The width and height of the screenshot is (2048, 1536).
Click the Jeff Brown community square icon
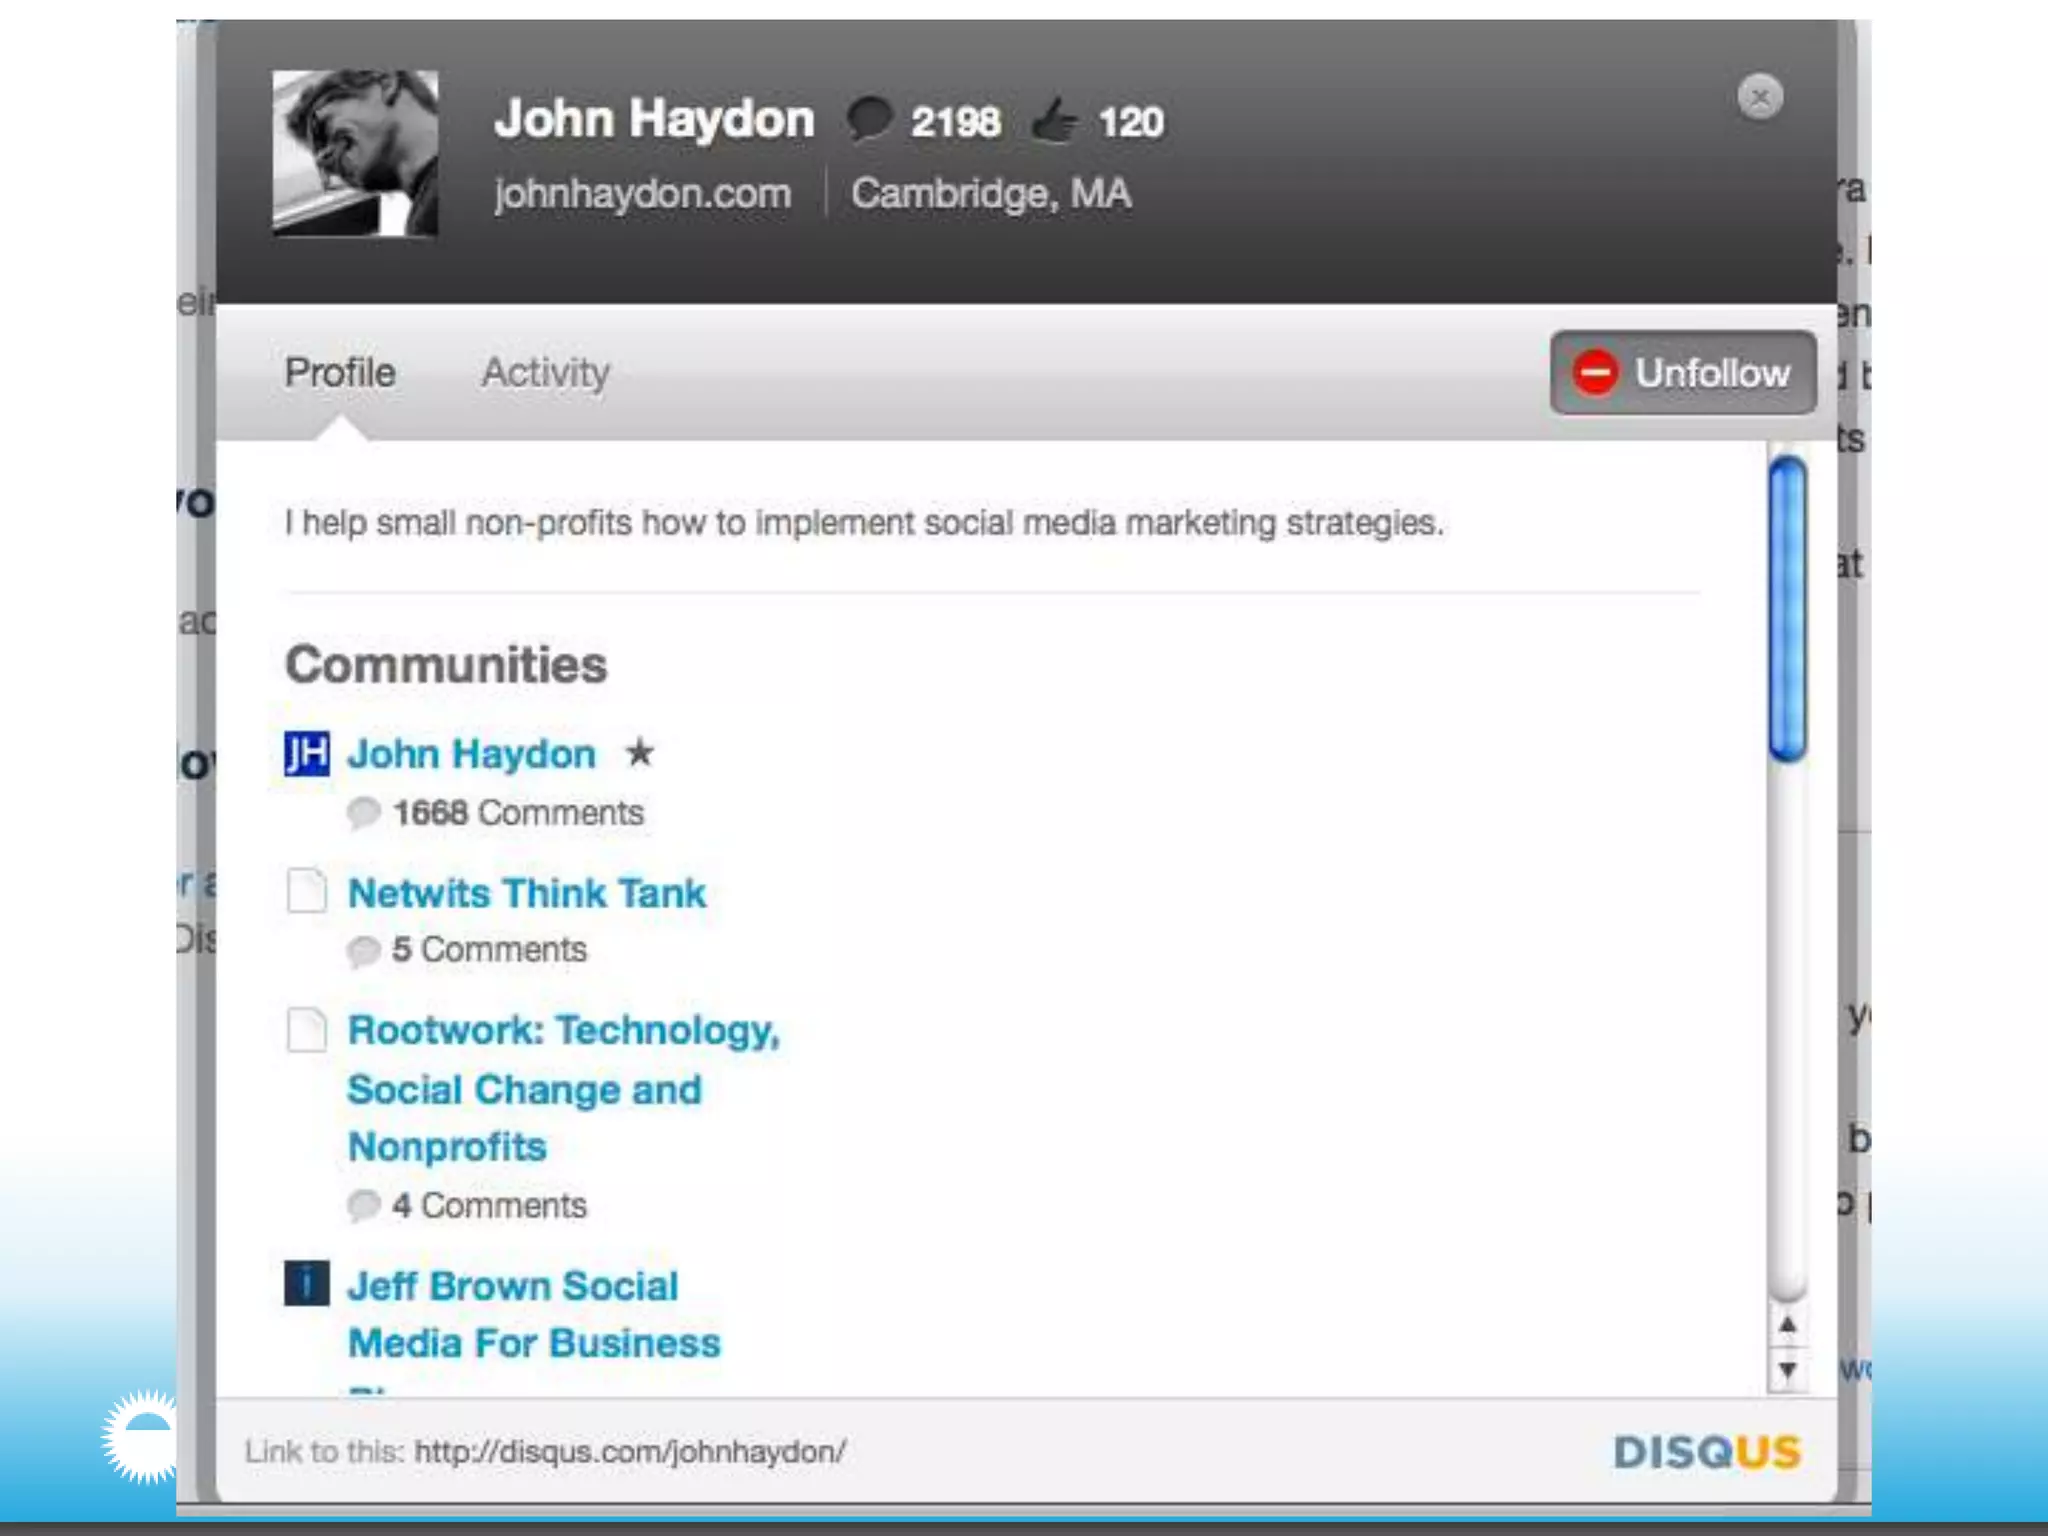click(x=306, y=1283)
